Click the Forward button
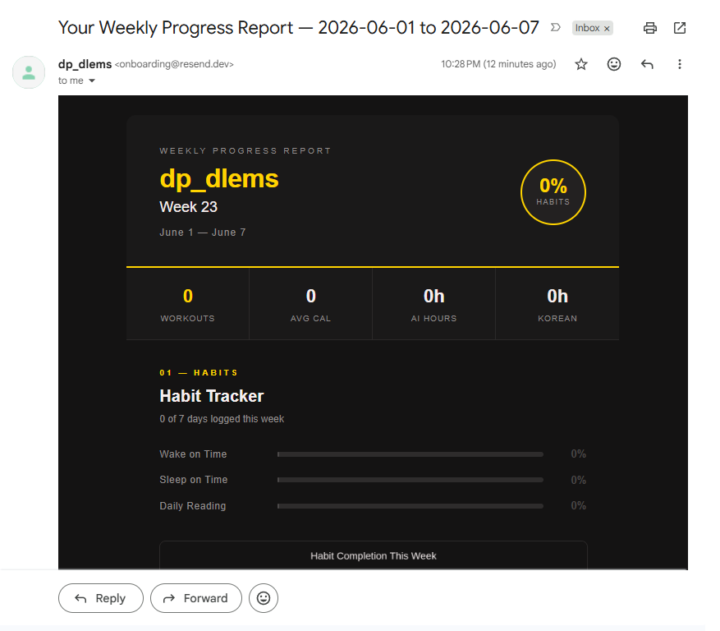The image size is (720, 631). pos(196,598)
